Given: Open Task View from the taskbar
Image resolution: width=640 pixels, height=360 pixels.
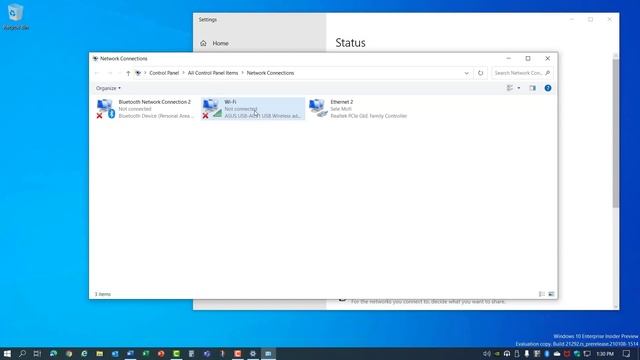Looking at the screenshot, I should click(x=37, y=353).
